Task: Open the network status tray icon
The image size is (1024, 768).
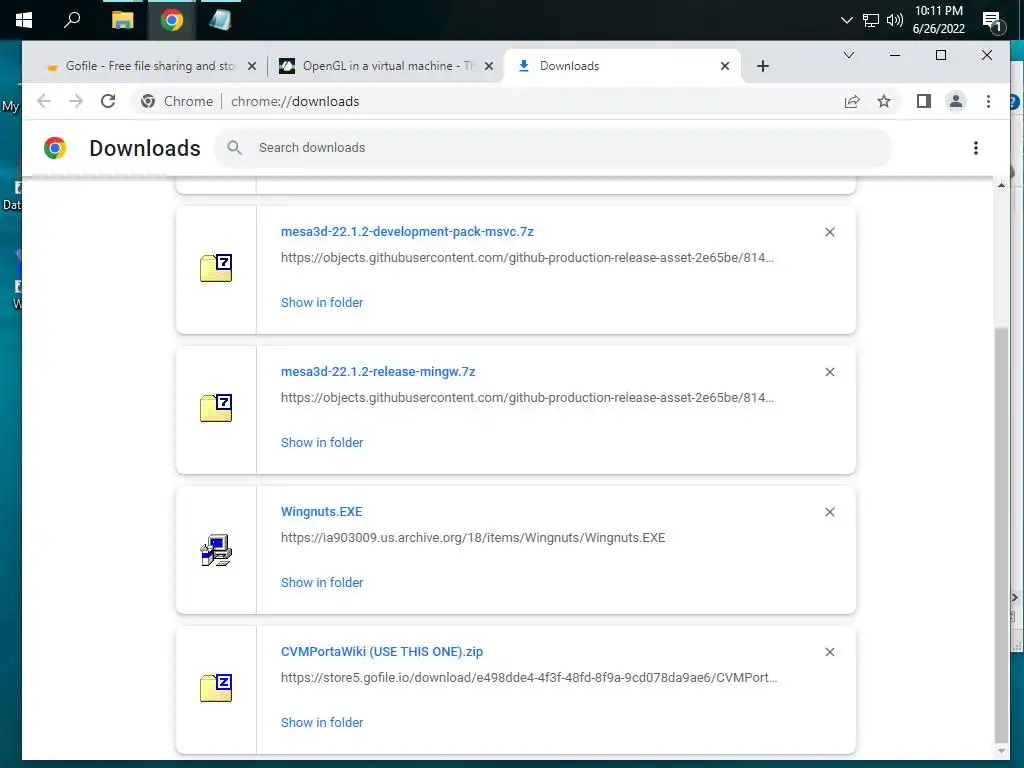Action: 871,20
